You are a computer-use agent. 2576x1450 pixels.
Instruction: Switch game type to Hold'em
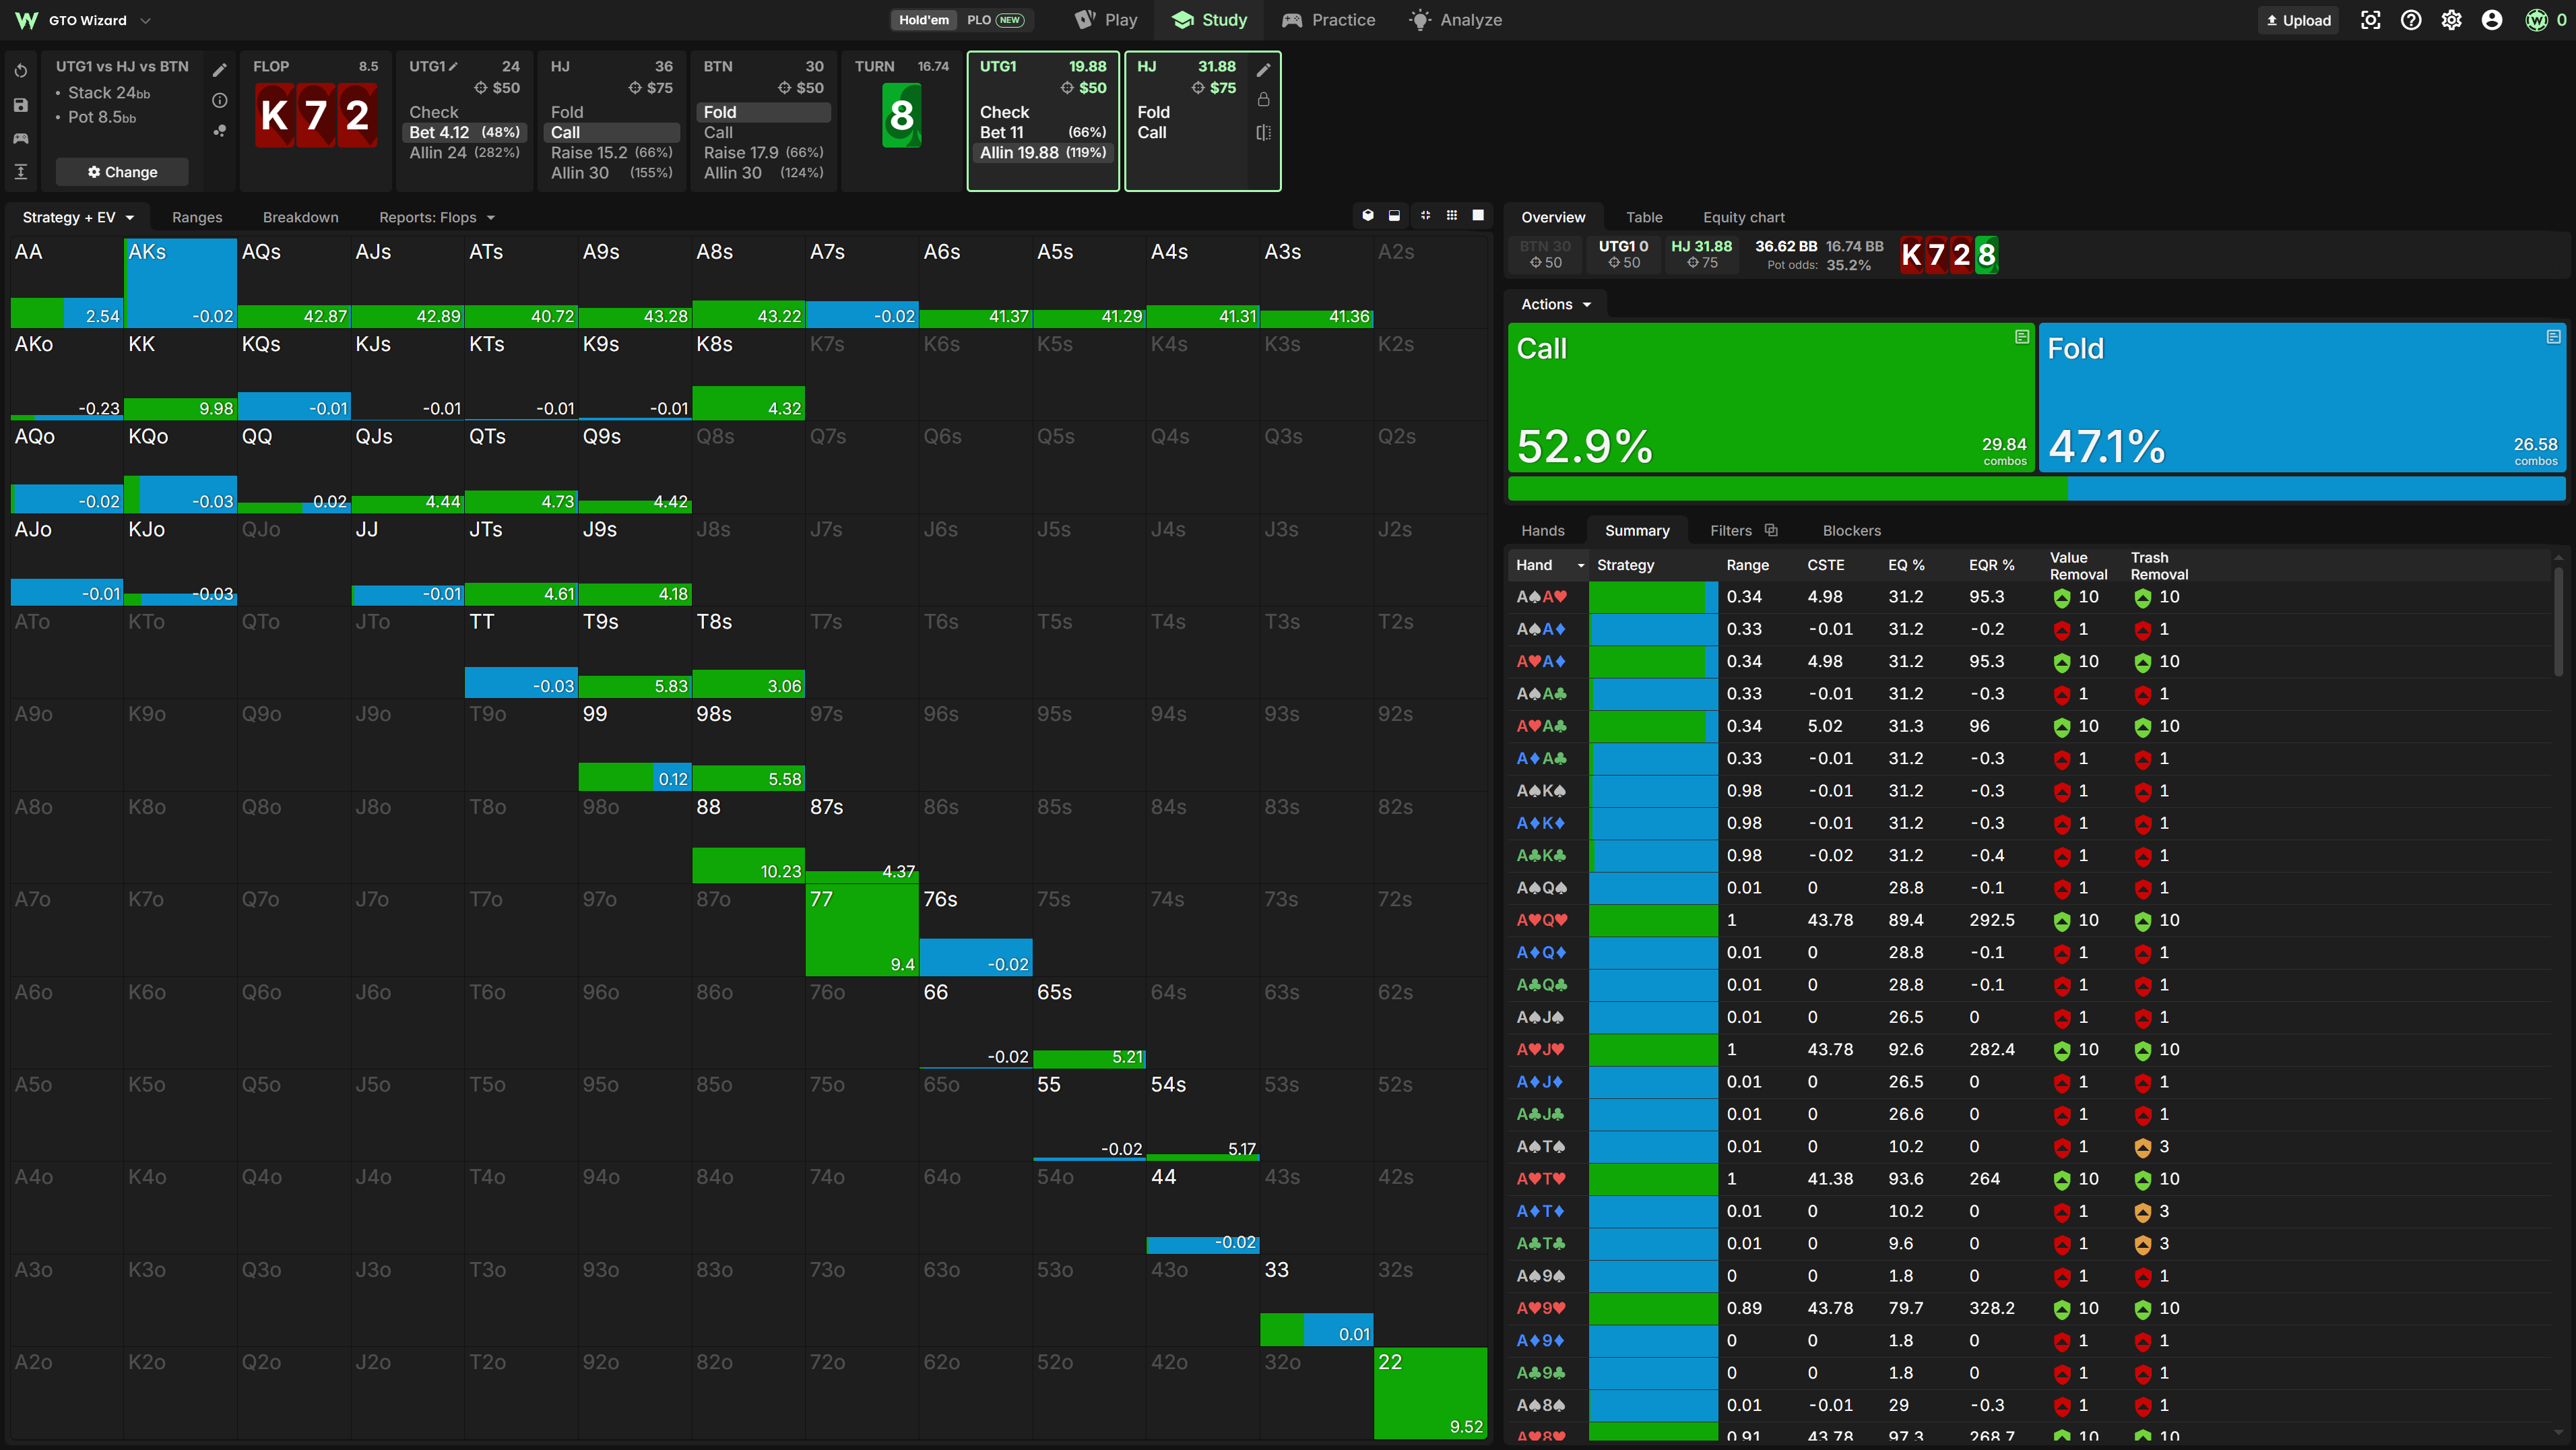click(x=923, y=20)
